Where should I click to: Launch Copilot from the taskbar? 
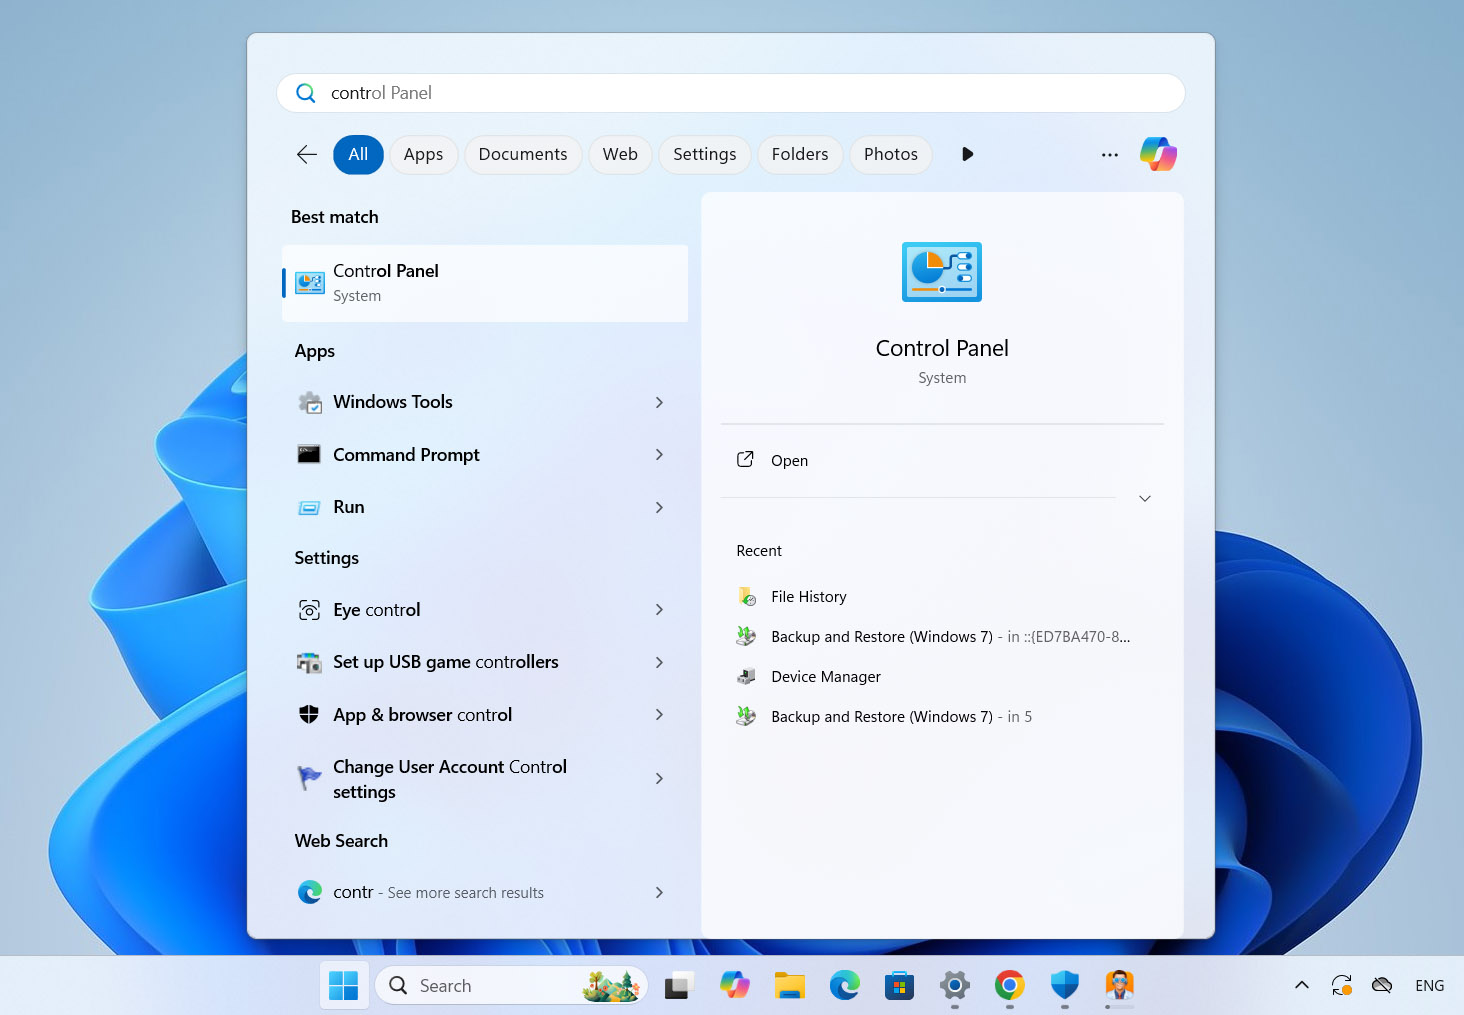click(735, 985)
